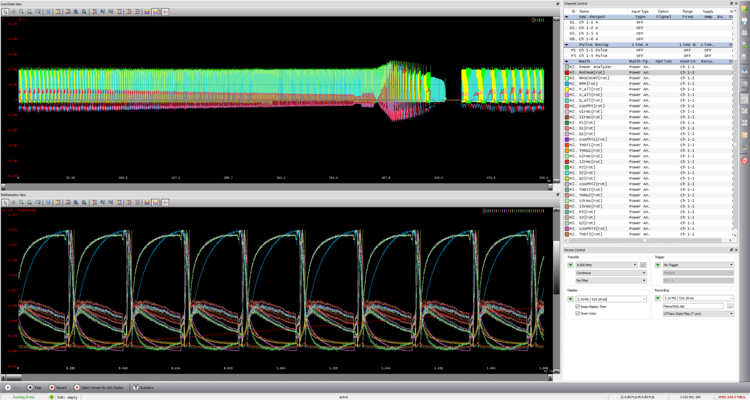Image resolution: width=750 pixels, height=400 pixels.
Task: Float the Channel Control panel
Action: pyautogui.click(x=732, y=3)
